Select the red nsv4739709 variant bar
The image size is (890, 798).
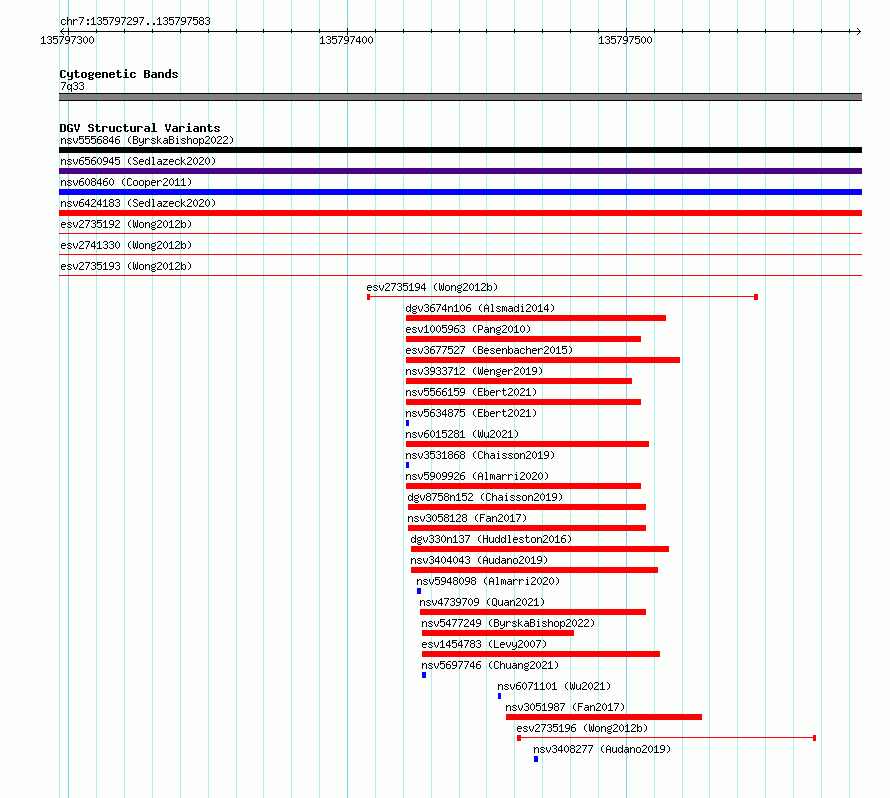(533, 612)
